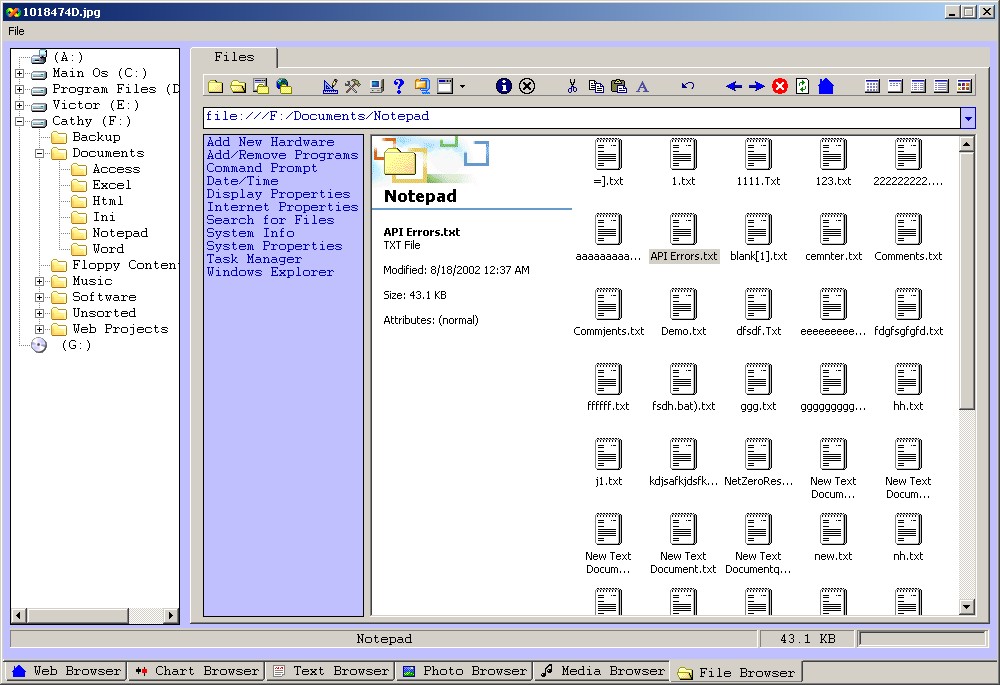Image resolution: width=1000 pixels, height=685 pixels.
Task: Click the second view mode icon
Action: 895,86
